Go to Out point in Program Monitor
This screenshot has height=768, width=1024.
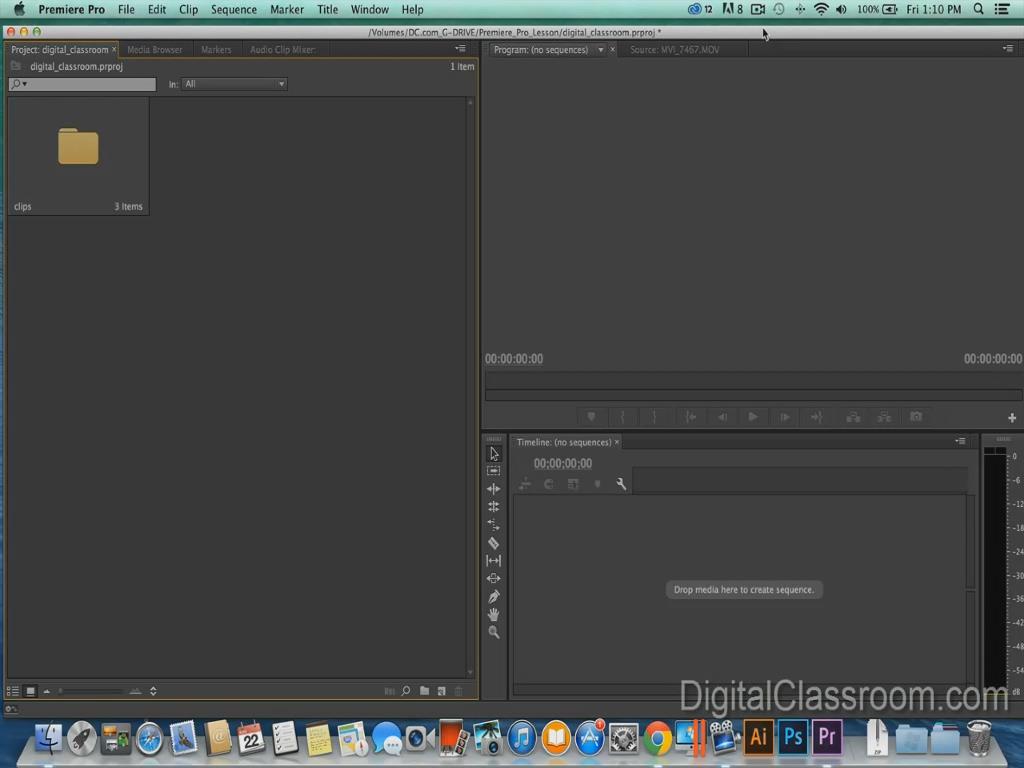[816, 417]
